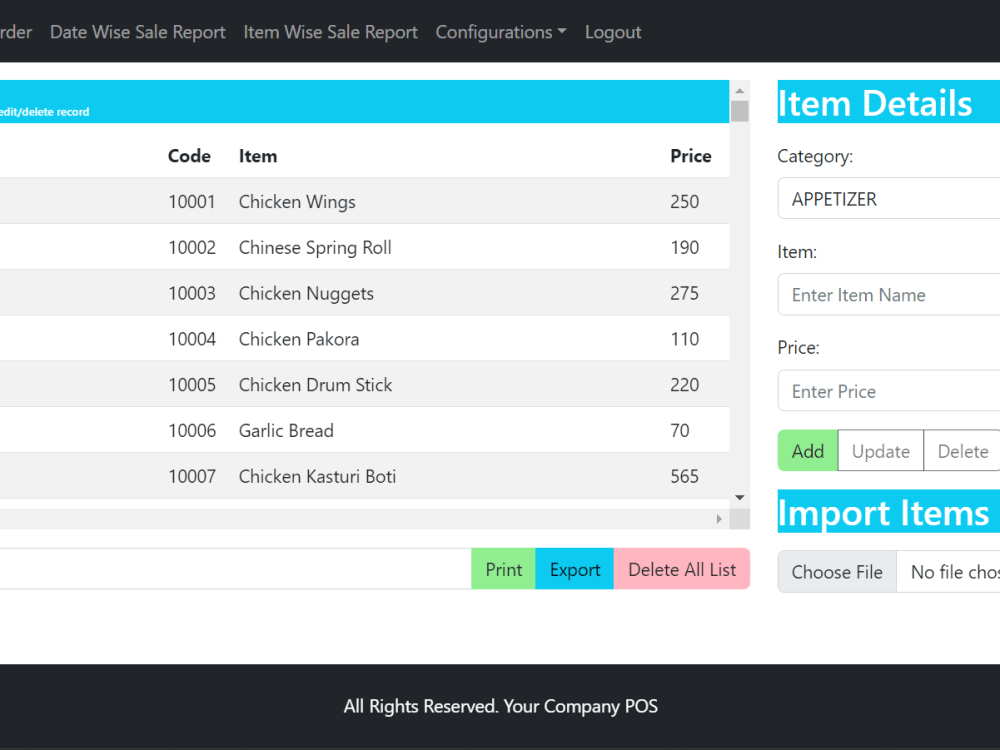Click price 275 cell
Screen dimensions: 1000x750
pos(684,293)
